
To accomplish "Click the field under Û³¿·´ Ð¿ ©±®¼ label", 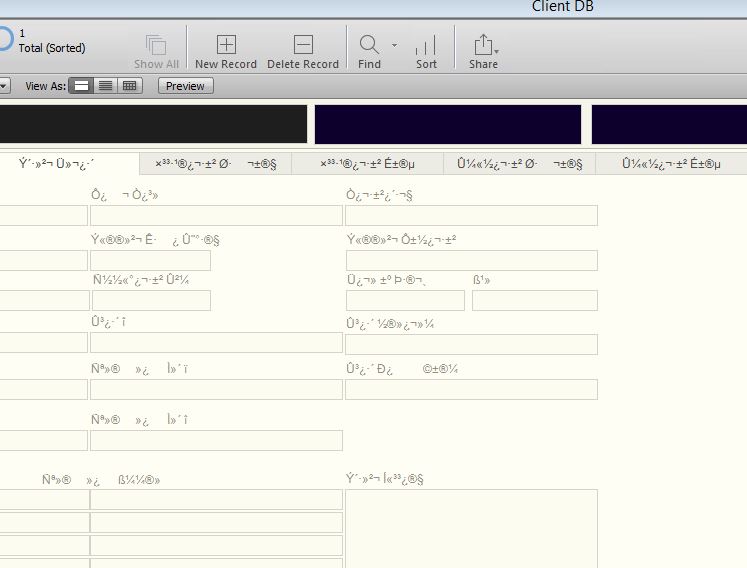I will click(471, 389).
